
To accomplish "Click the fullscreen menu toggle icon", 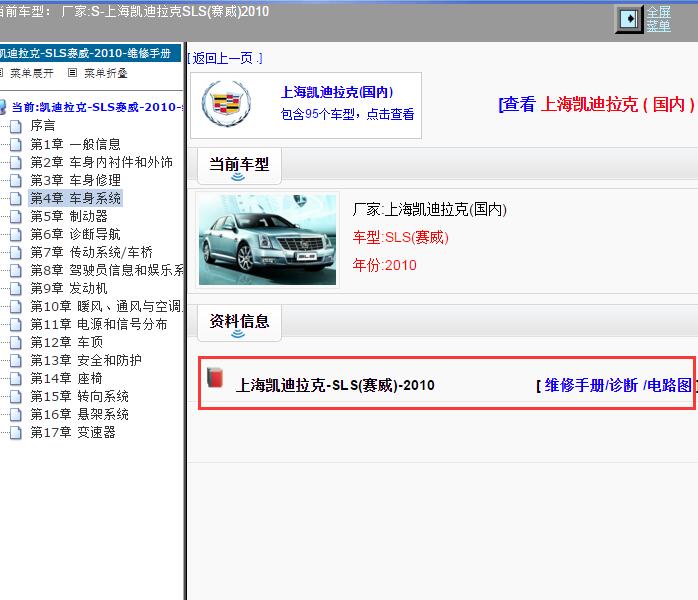I will pos(629,19).
